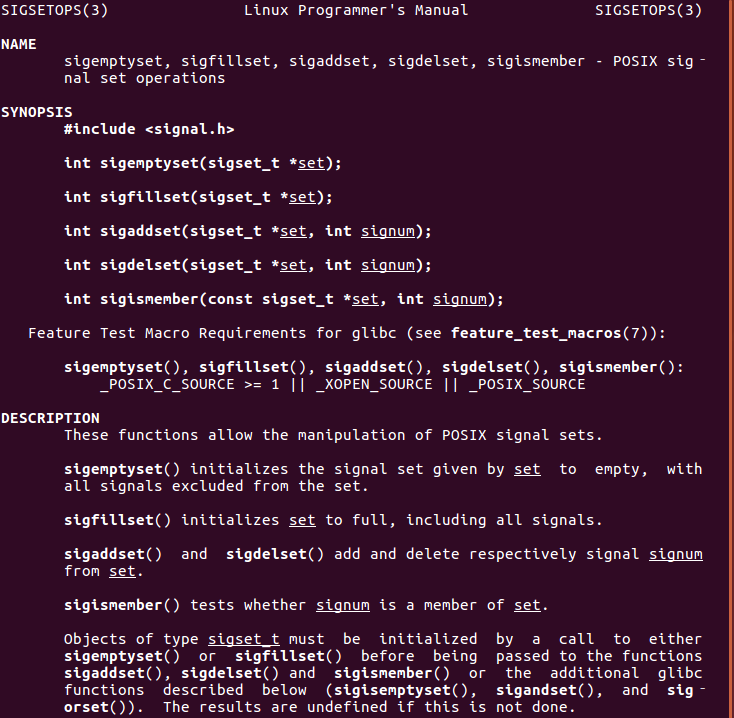Click the SIGSETOPS(3) header on the left
The image size is (734, 718).
pyautogui.click(x=54, y=11)
